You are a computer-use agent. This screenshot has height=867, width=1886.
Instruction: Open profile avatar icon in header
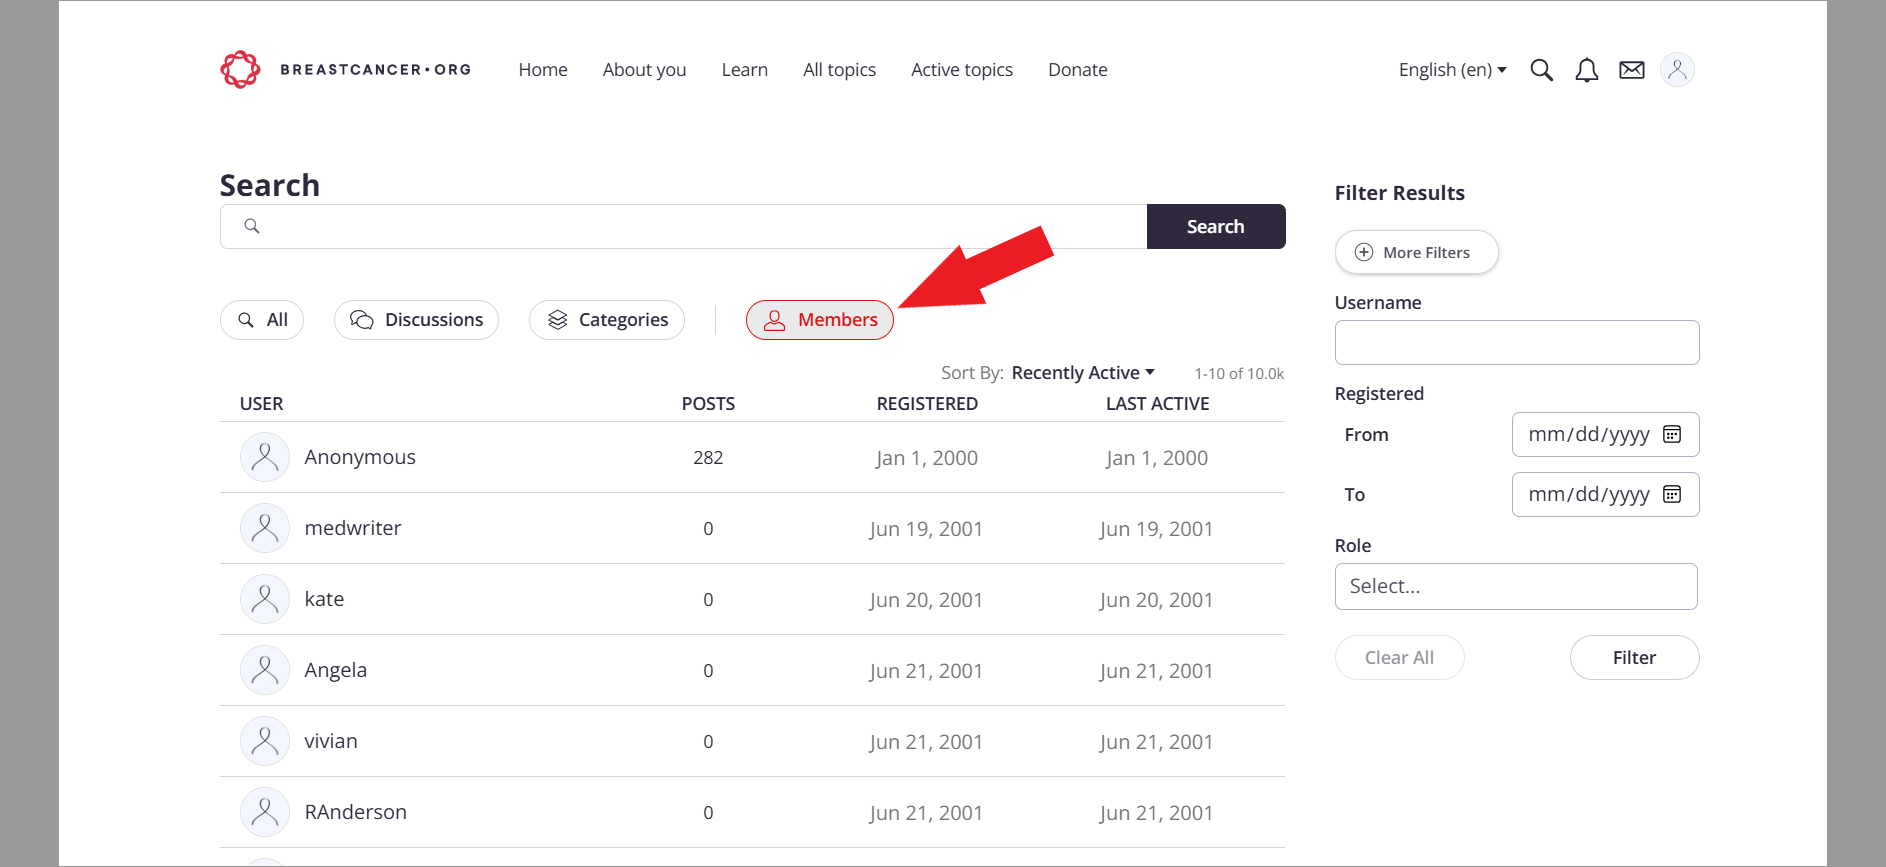tap(1677, 70)
